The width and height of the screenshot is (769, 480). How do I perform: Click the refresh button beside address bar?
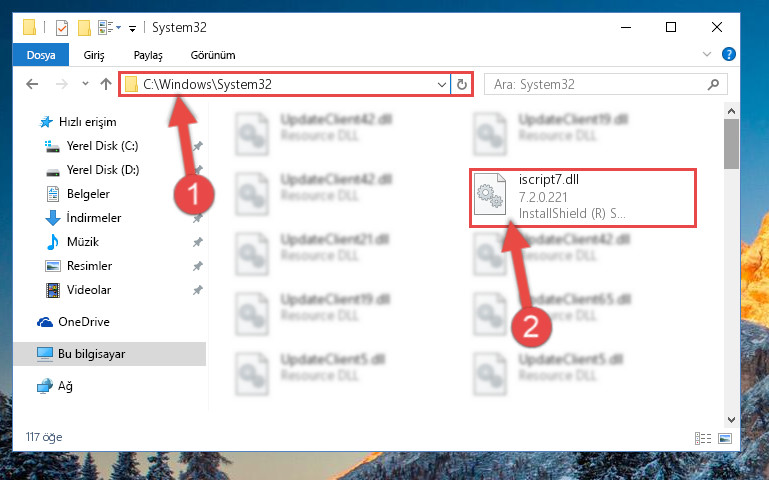point(461,84)
